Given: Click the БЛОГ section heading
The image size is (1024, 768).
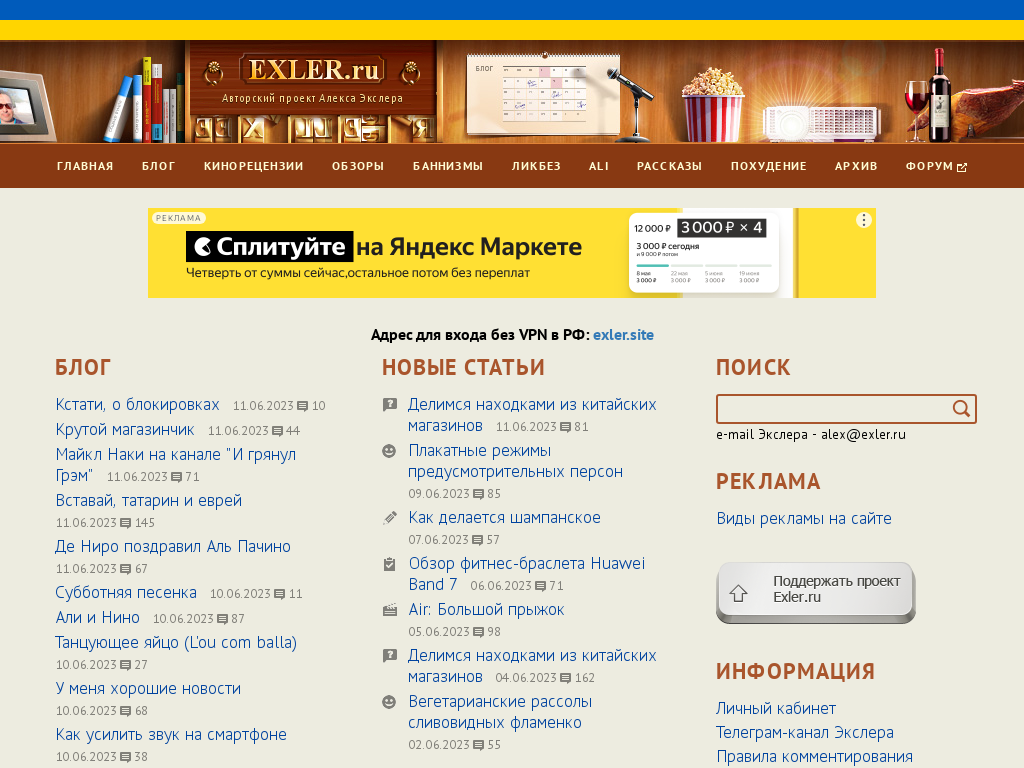Looking at the screenshot, I should tap(83, 368).
